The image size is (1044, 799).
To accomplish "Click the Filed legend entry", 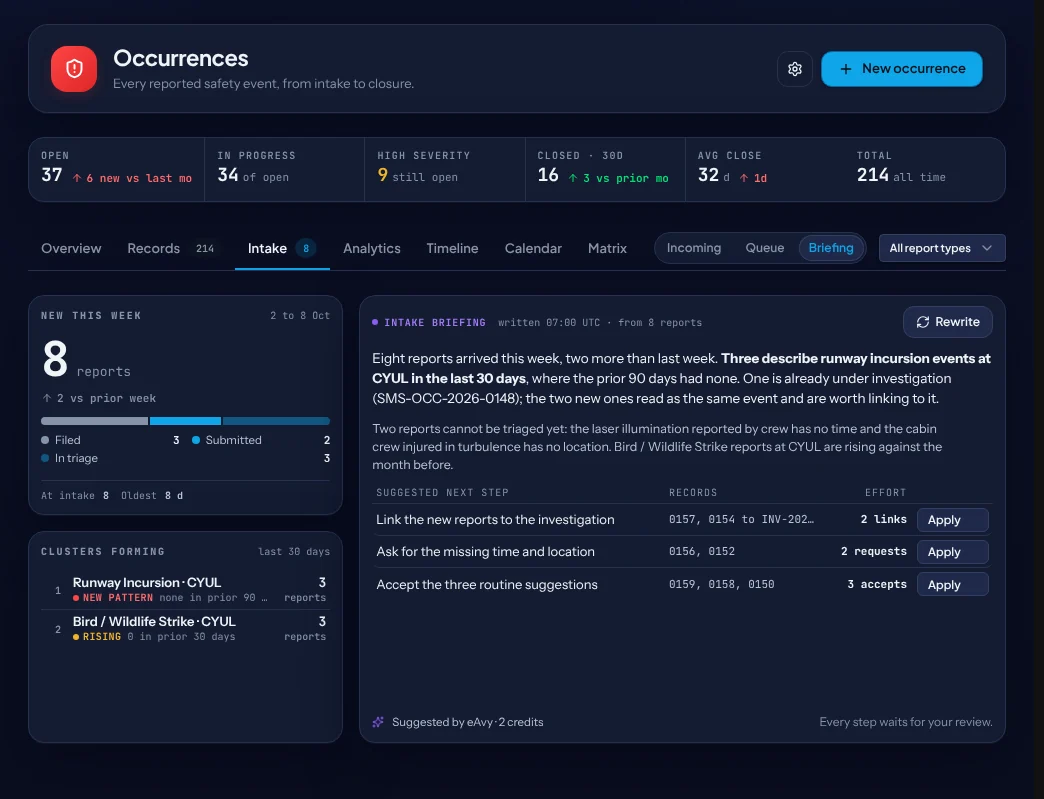I will point(111,440).
